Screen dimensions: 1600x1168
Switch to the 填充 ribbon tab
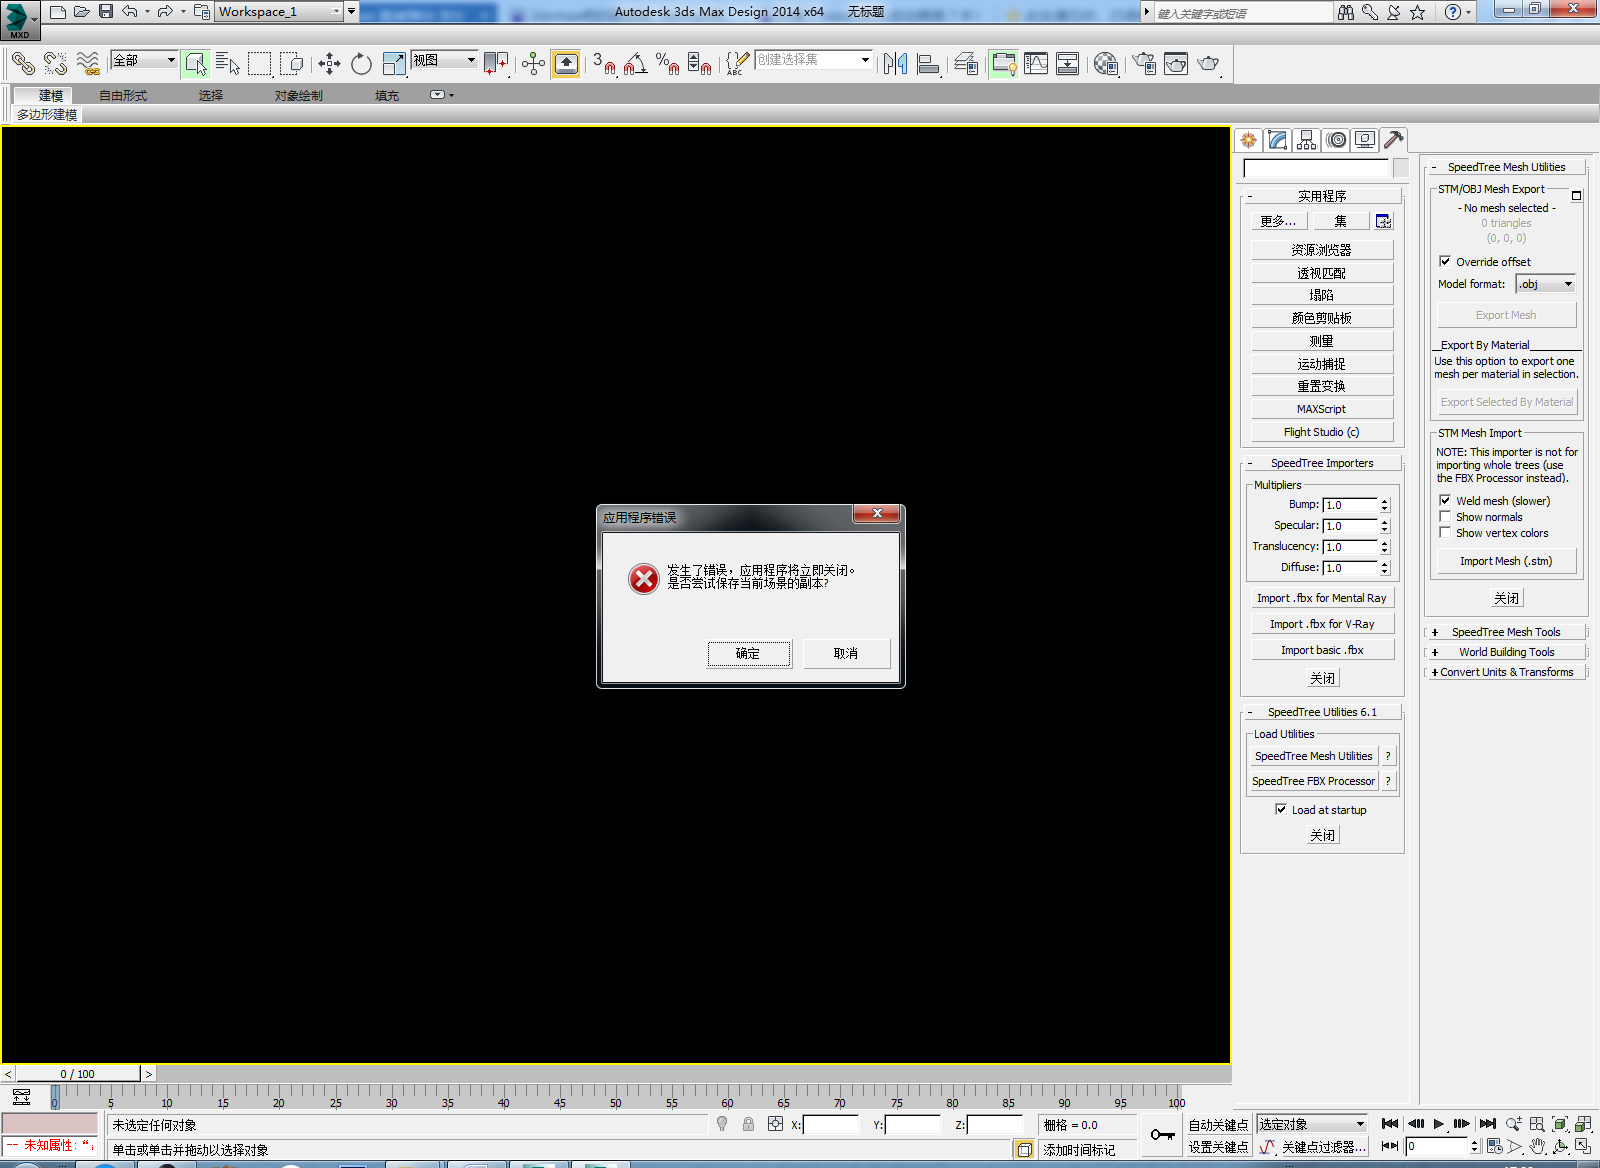(x=387, y=95)
